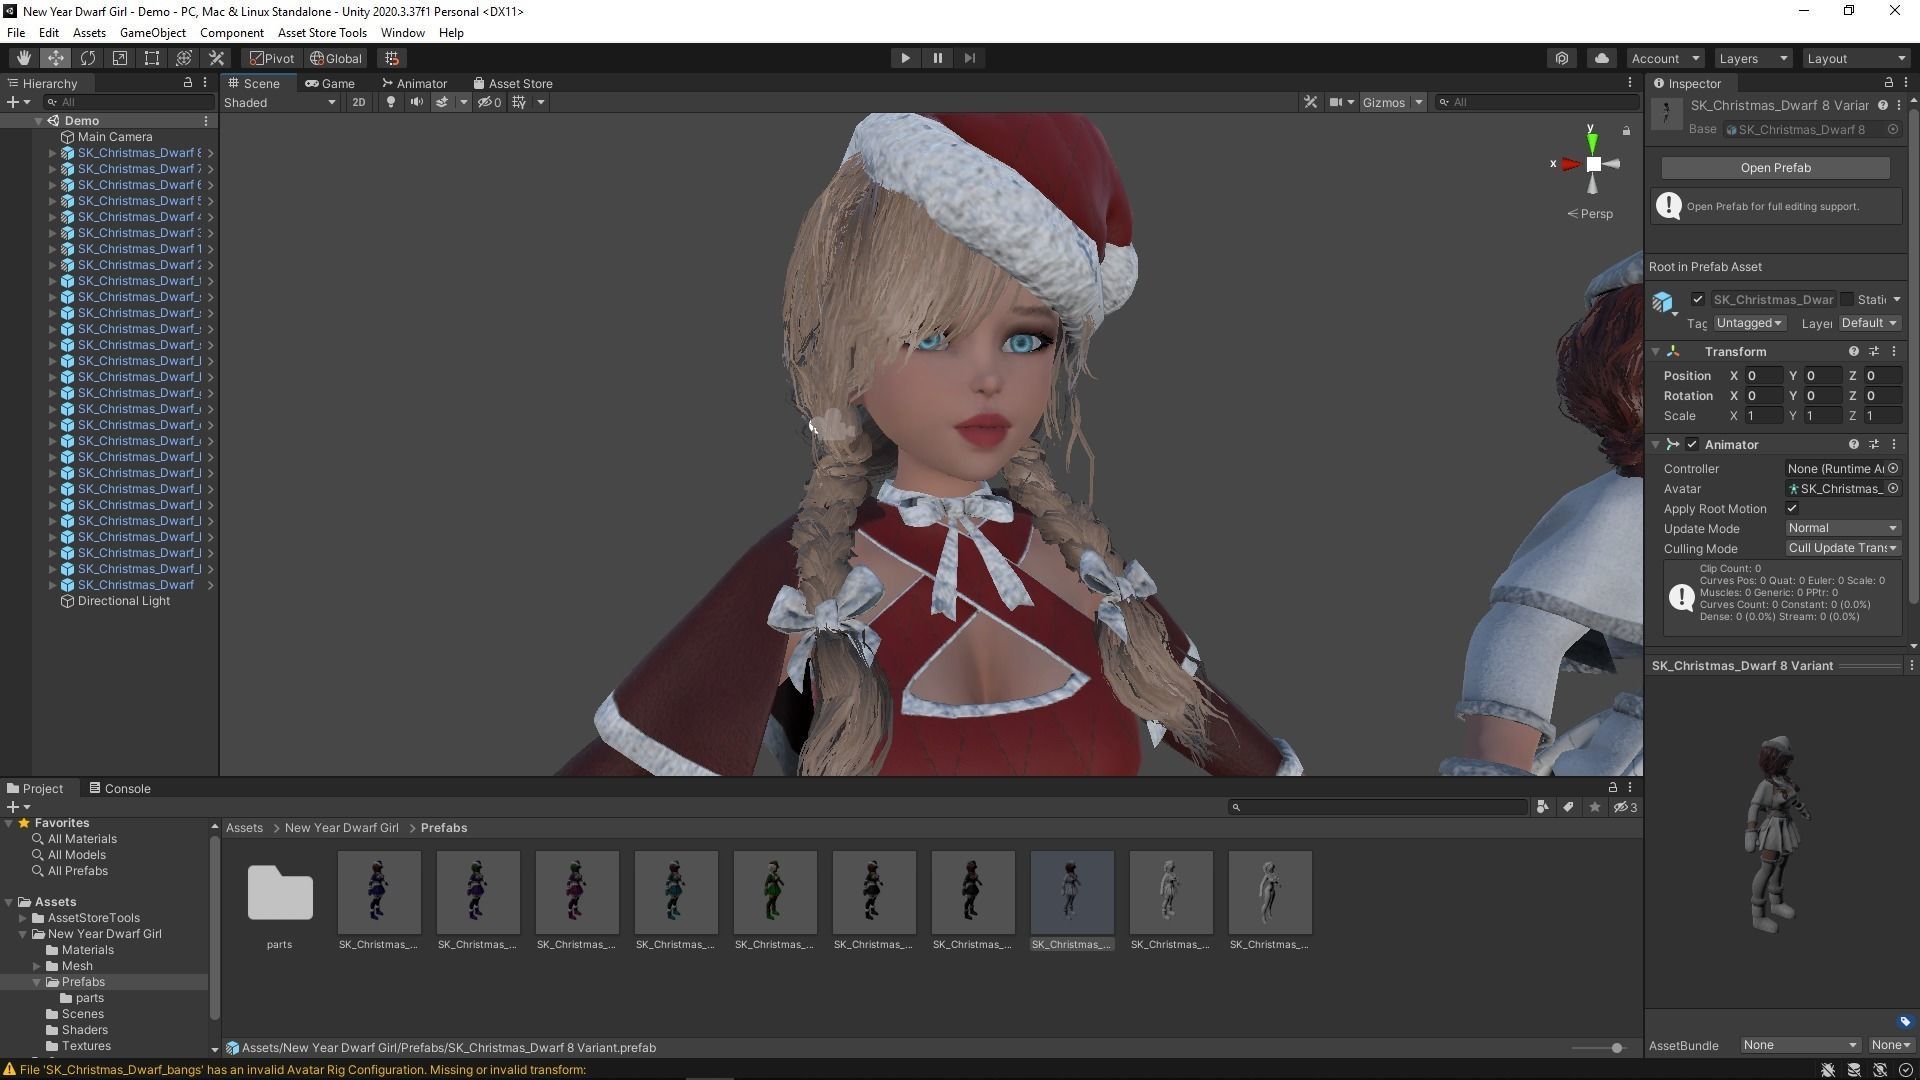
Task: Open custom editor tools
Action: (x=216, y=58)
